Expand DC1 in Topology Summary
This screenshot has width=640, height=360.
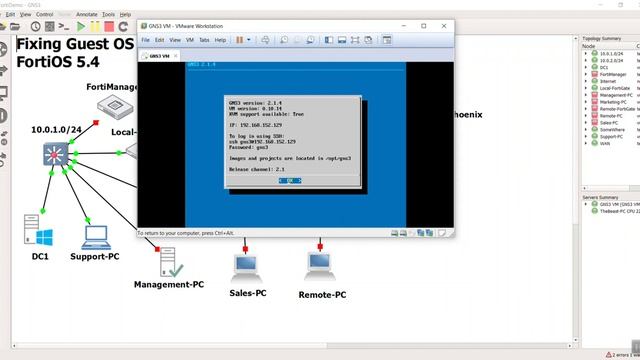click(586, 67)
